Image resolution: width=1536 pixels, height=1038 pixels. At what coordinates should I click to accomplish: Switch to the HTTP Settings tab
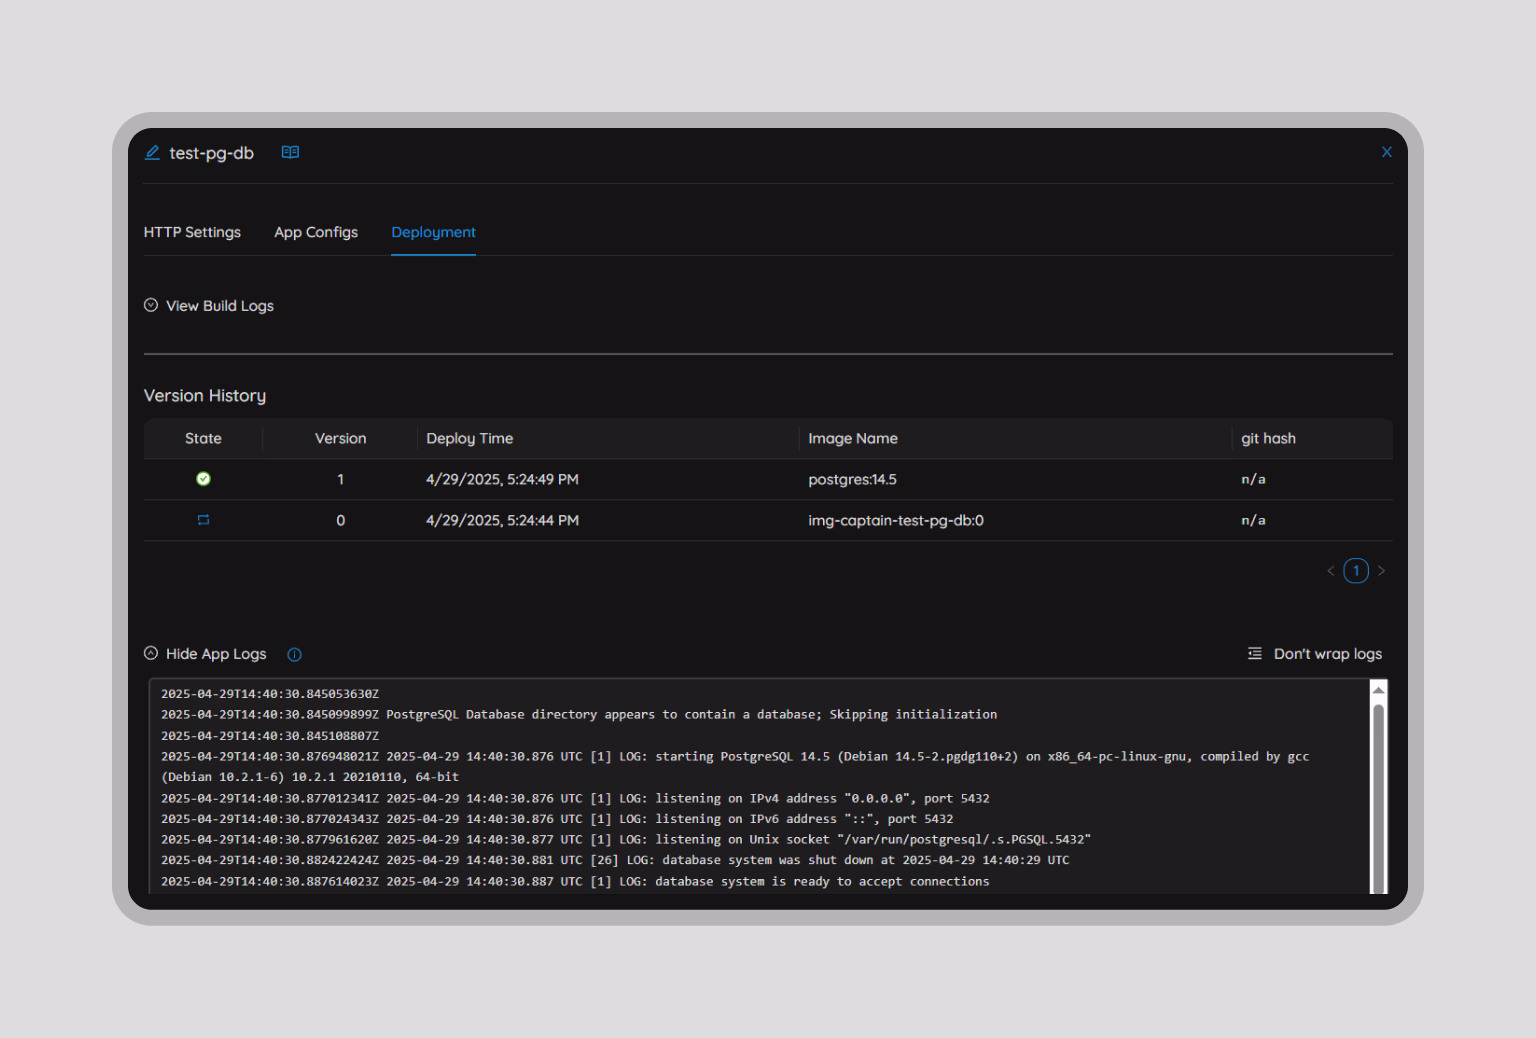[x=192, y=232]
